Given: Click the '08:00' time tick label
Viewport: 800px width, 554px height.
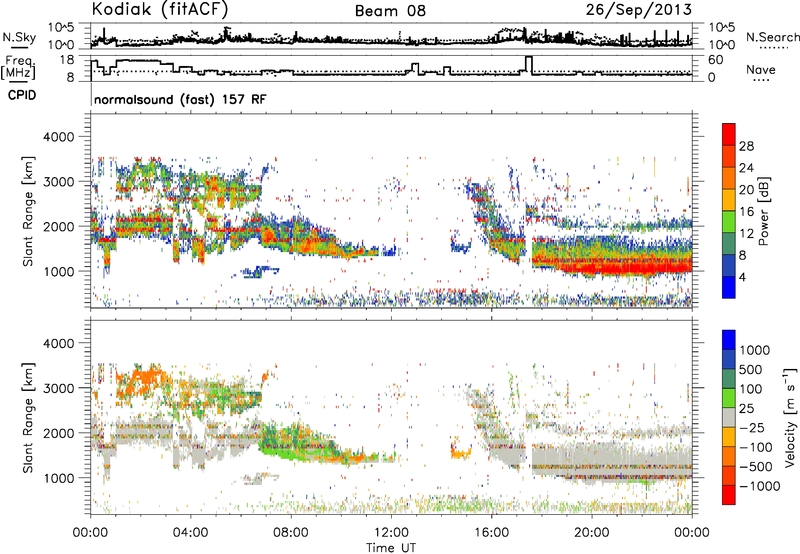Looking at the screenshot, I should tap(291, 533).
